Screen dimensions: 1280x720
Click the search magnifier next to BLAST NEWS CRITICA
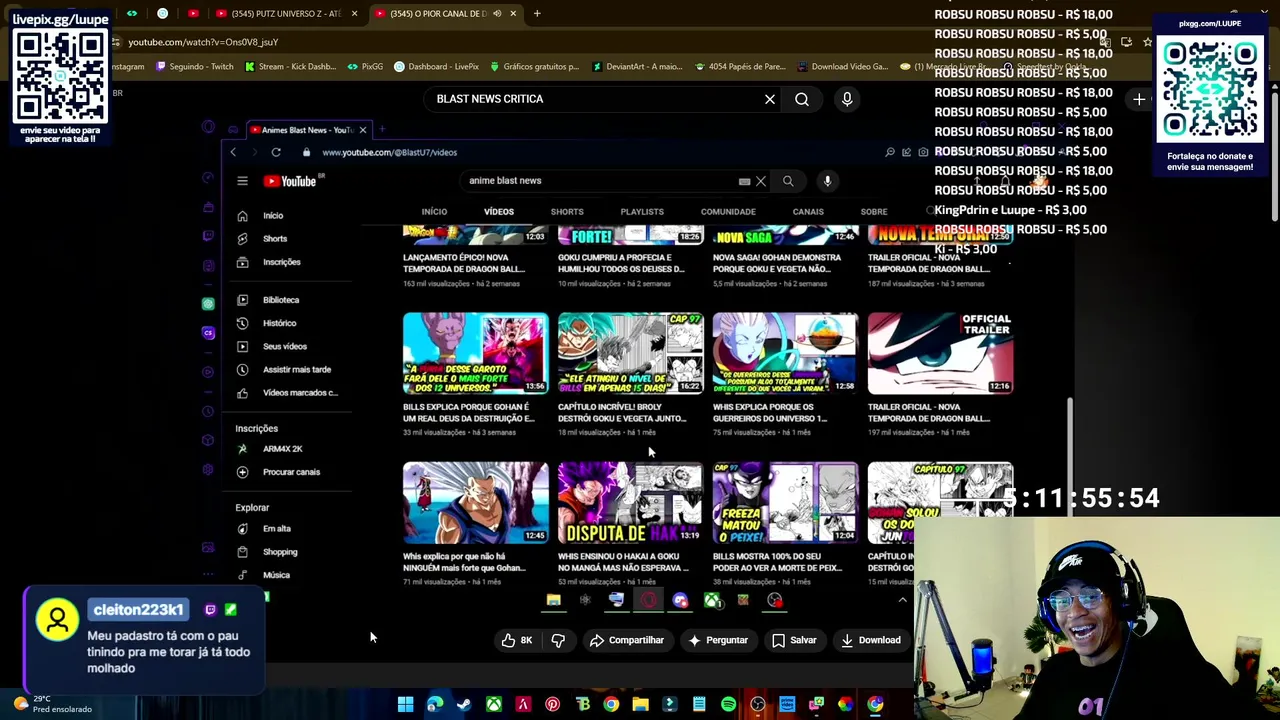[802, 99]
